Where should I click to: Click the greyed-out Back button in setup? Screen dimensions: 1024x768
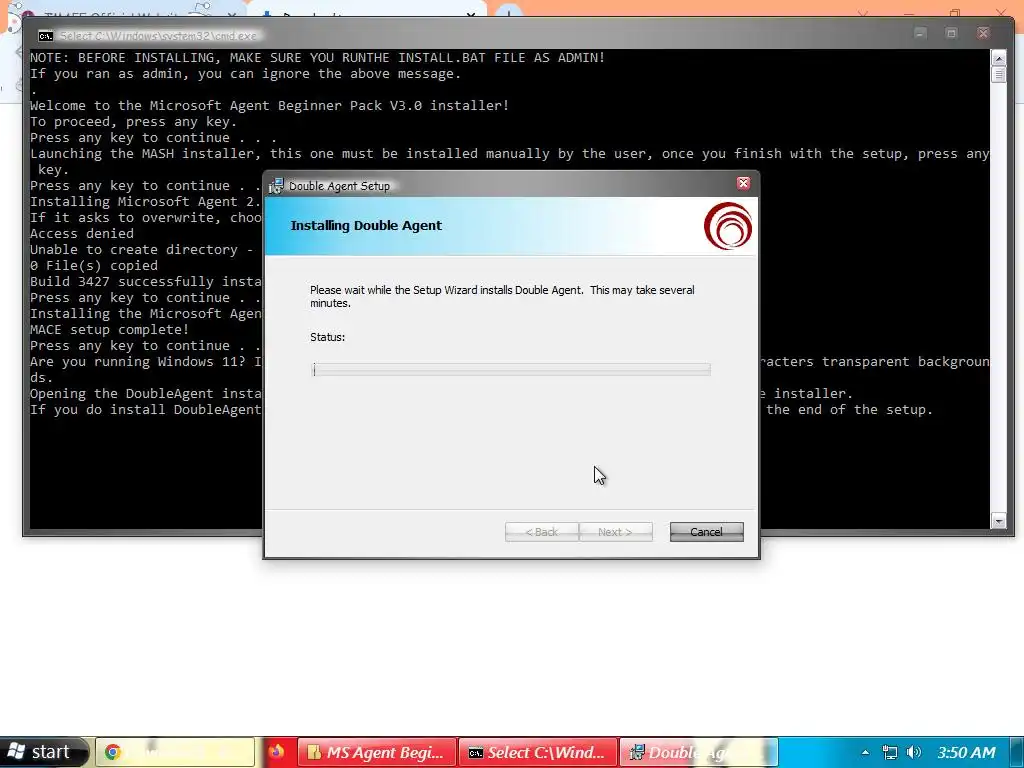[541, 532]
